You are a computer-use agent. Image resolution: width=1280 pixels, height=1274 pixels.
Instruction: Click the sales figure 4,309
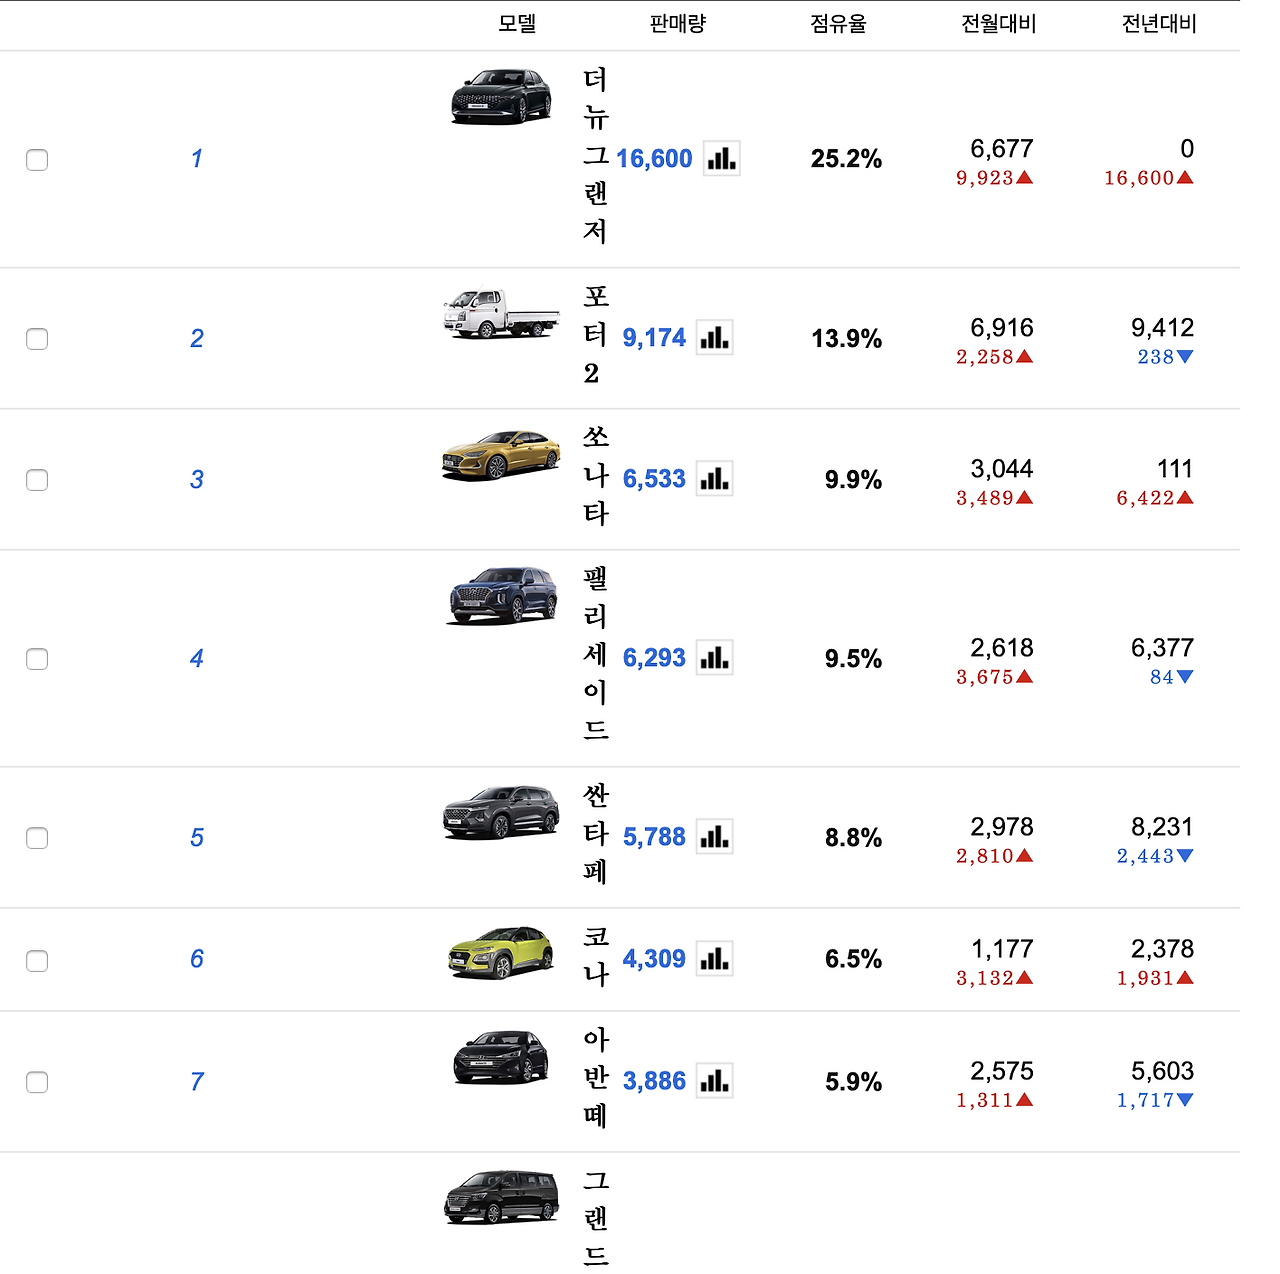pyautogui.click(x=654, y=958)
